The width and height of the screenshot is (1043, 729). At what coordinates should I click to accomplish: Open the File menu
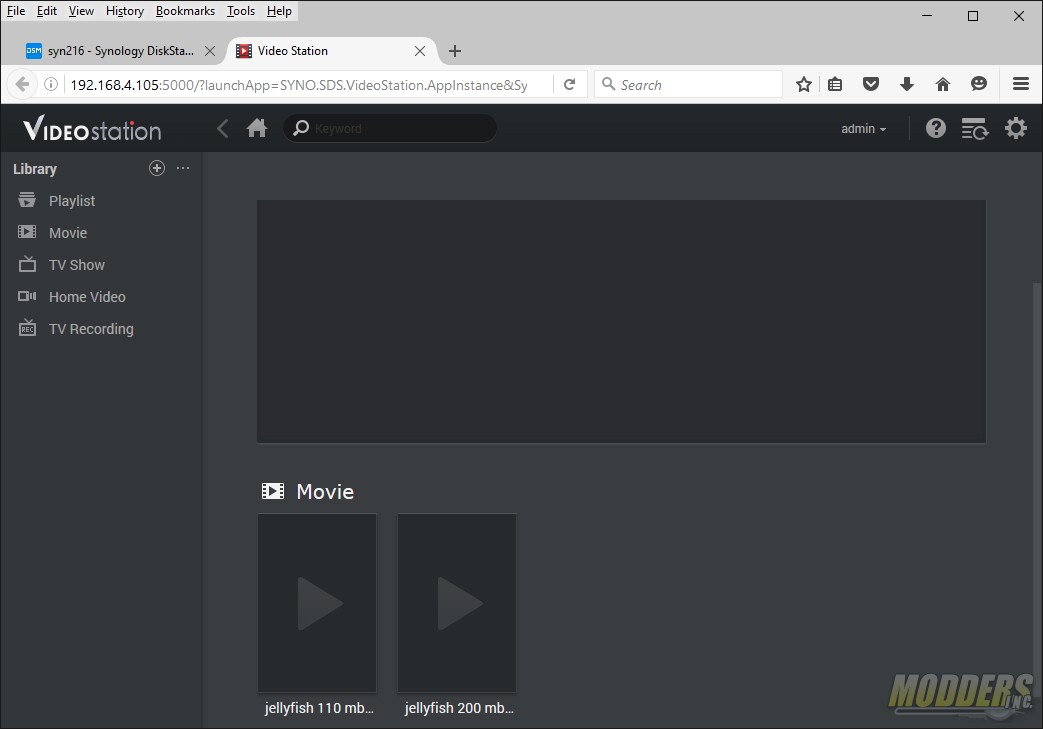point(16,11)
